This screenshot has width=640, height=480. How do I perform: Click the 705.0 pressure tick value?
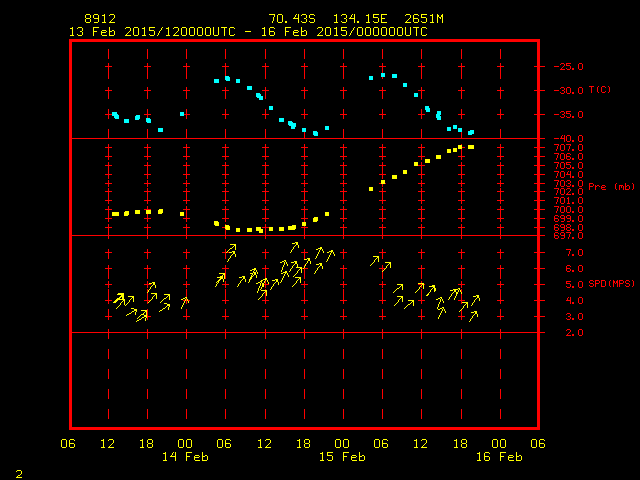click(x=568, y=166)
